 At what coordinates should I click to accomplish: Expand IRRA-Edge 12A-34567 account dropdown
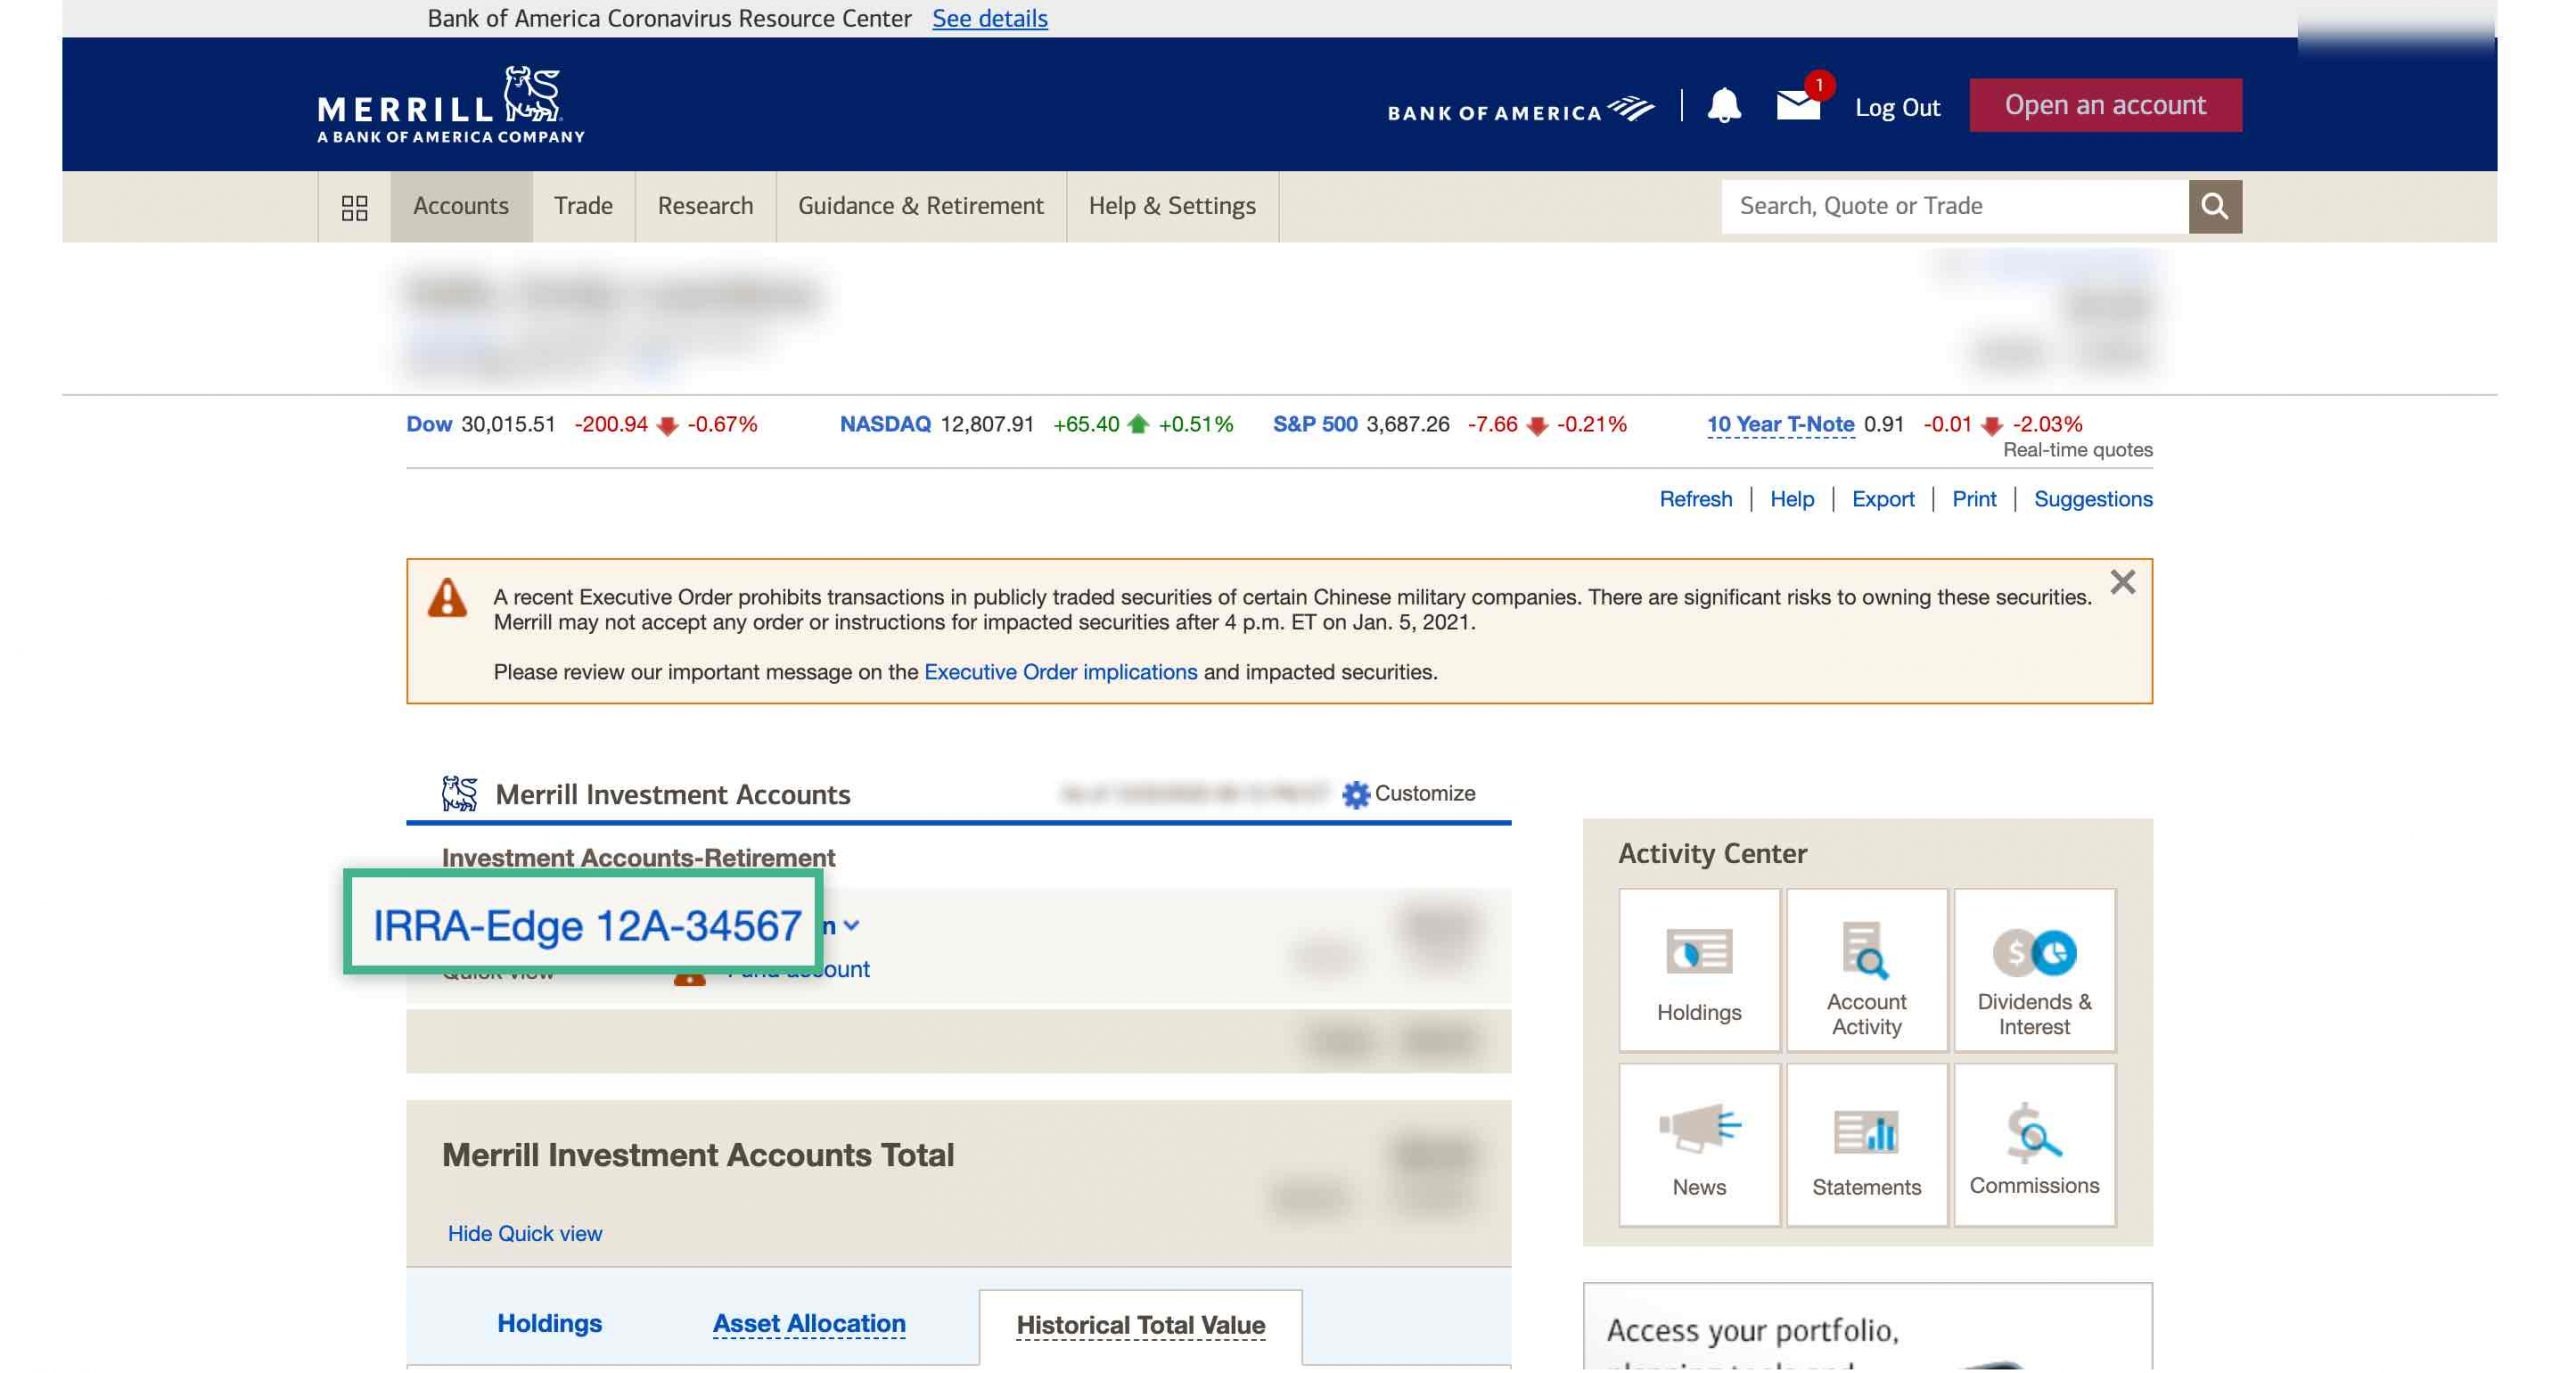pos(855,924)
